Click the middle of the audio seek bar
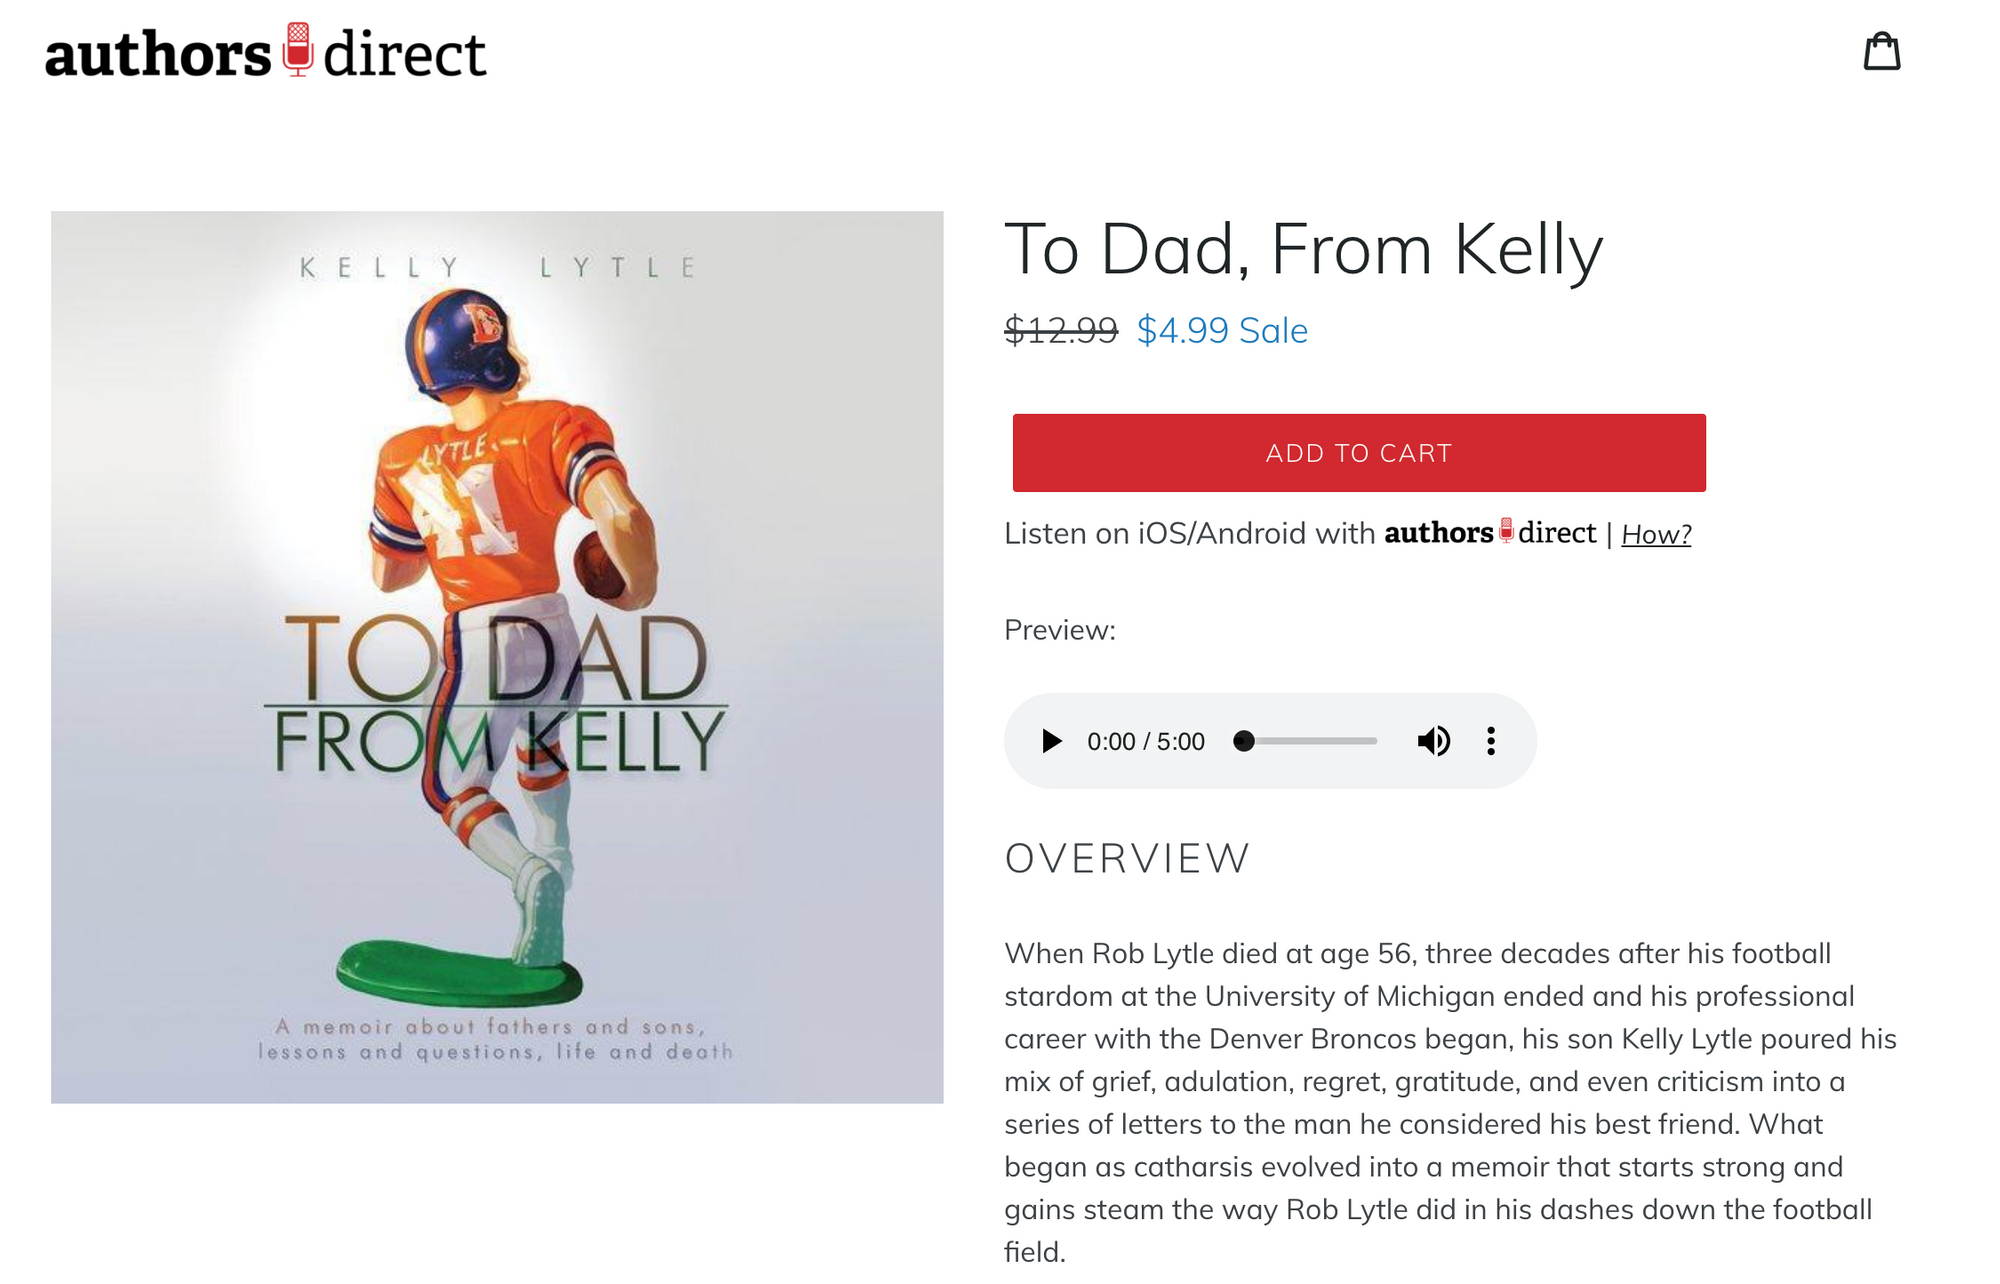This screenshot has height=1284, width=2000. click(x=1307, y=741)
